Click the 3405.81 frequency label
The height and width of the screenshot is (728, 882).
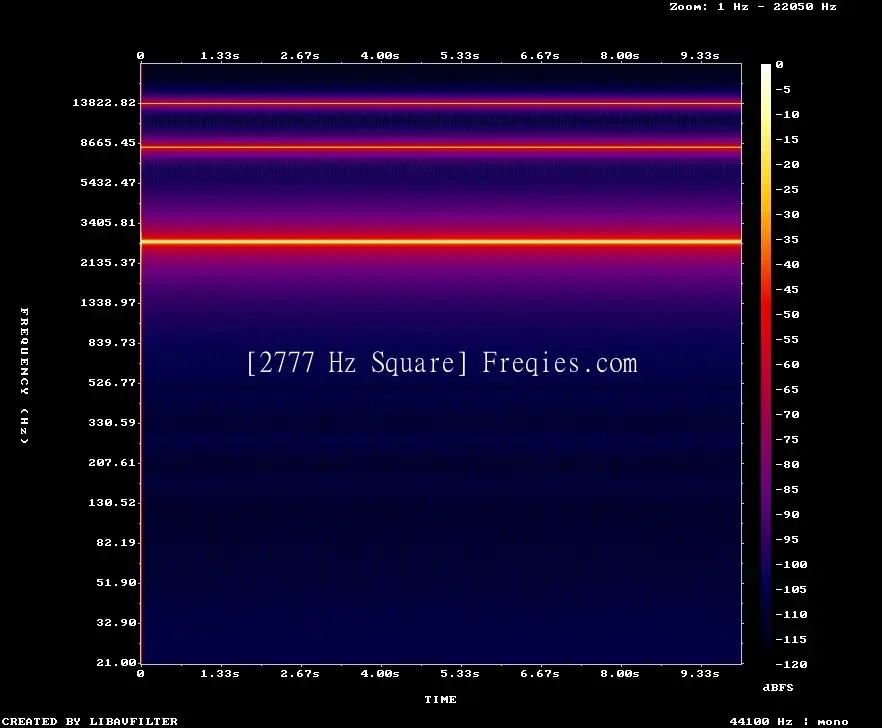coord(108,222)
